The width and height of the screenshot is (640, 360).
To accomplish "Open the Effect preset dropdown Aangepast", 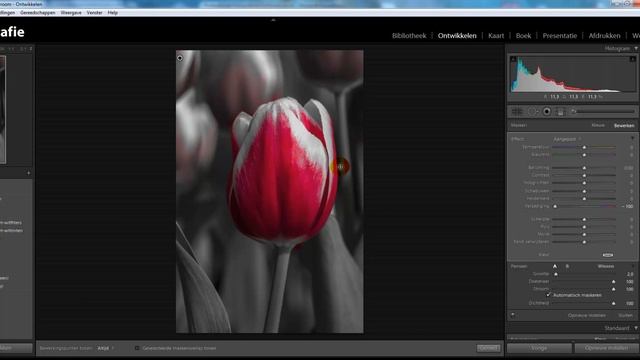I will click(567, 139).
